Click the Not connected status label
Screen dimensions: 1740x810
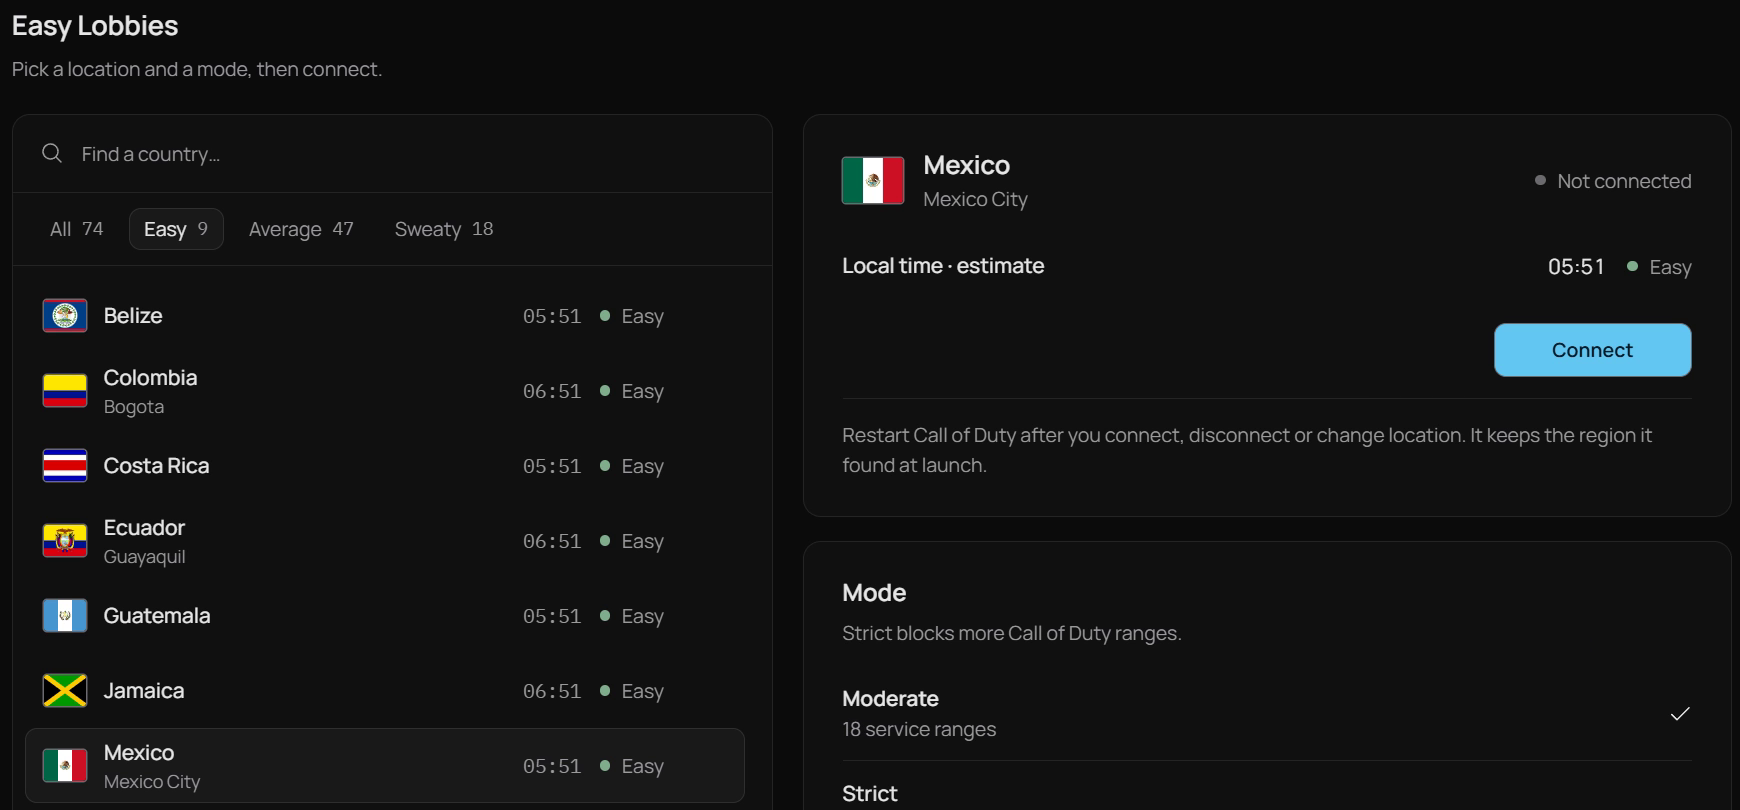[x=1624, y=181]
